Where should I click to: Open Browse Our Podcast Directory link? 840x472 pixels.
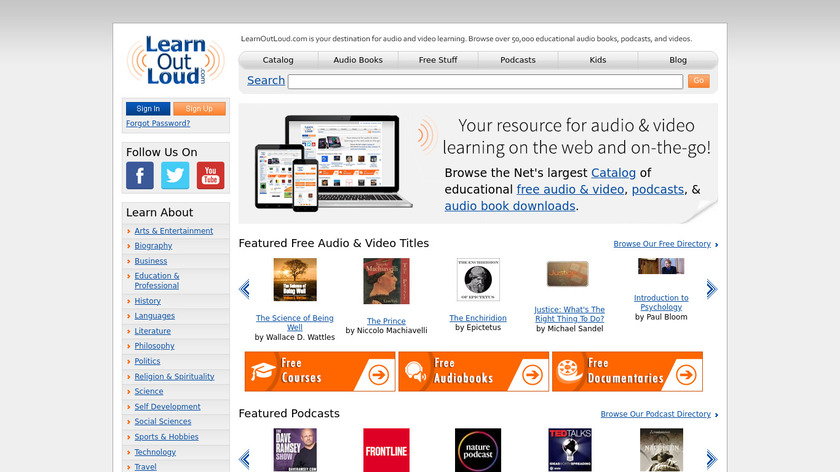[656, 414]
